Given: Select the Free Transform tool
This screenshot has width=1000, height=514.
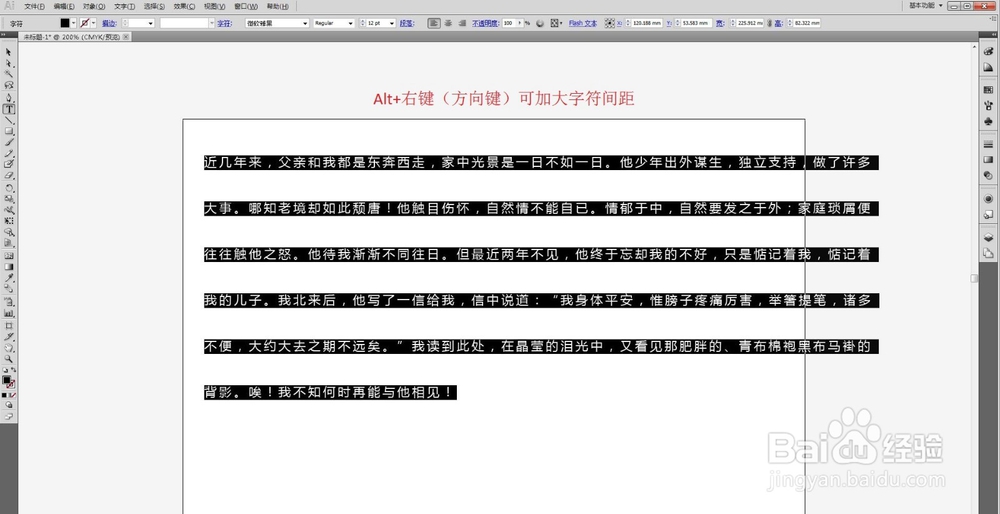Looking at the screenshot, I should tap(9, 221).
